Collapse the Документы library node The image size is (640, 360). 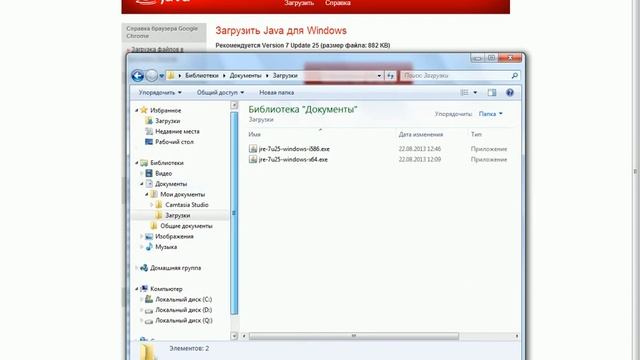click(142, 184)
